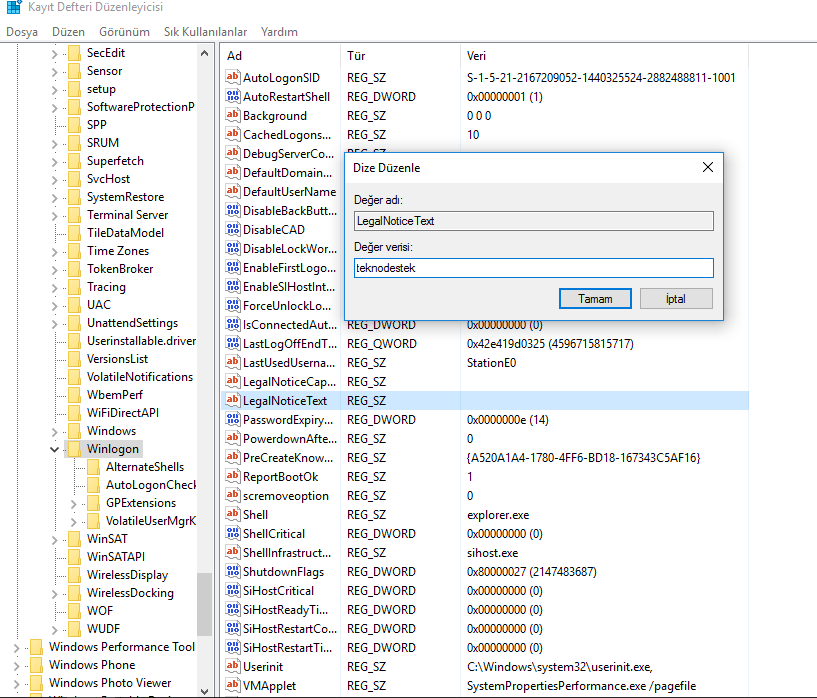The width and height of the screenshot is (817, 698).
Task: Expand the GPExtensions subkey
Action: click(74, 503)
